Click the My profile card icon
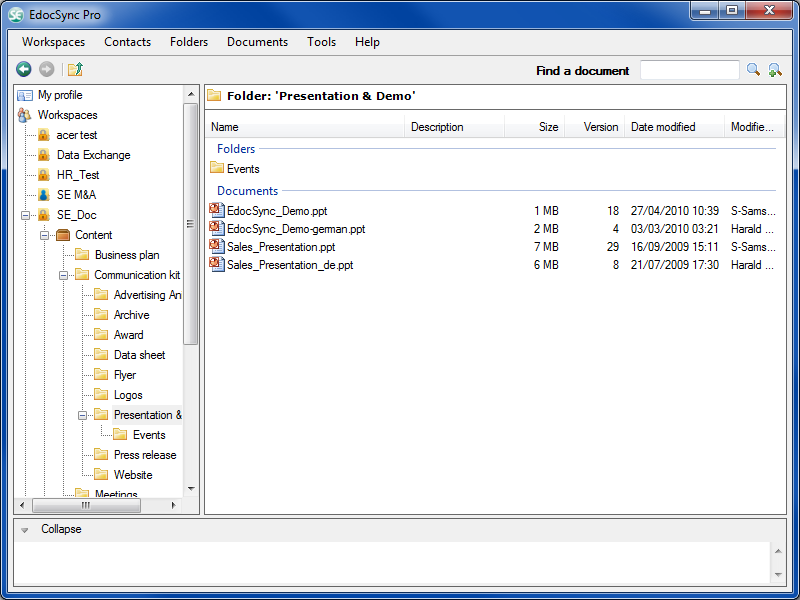This screenshot has height=600, width=800. pyautogui.click(x=24, y=95)
